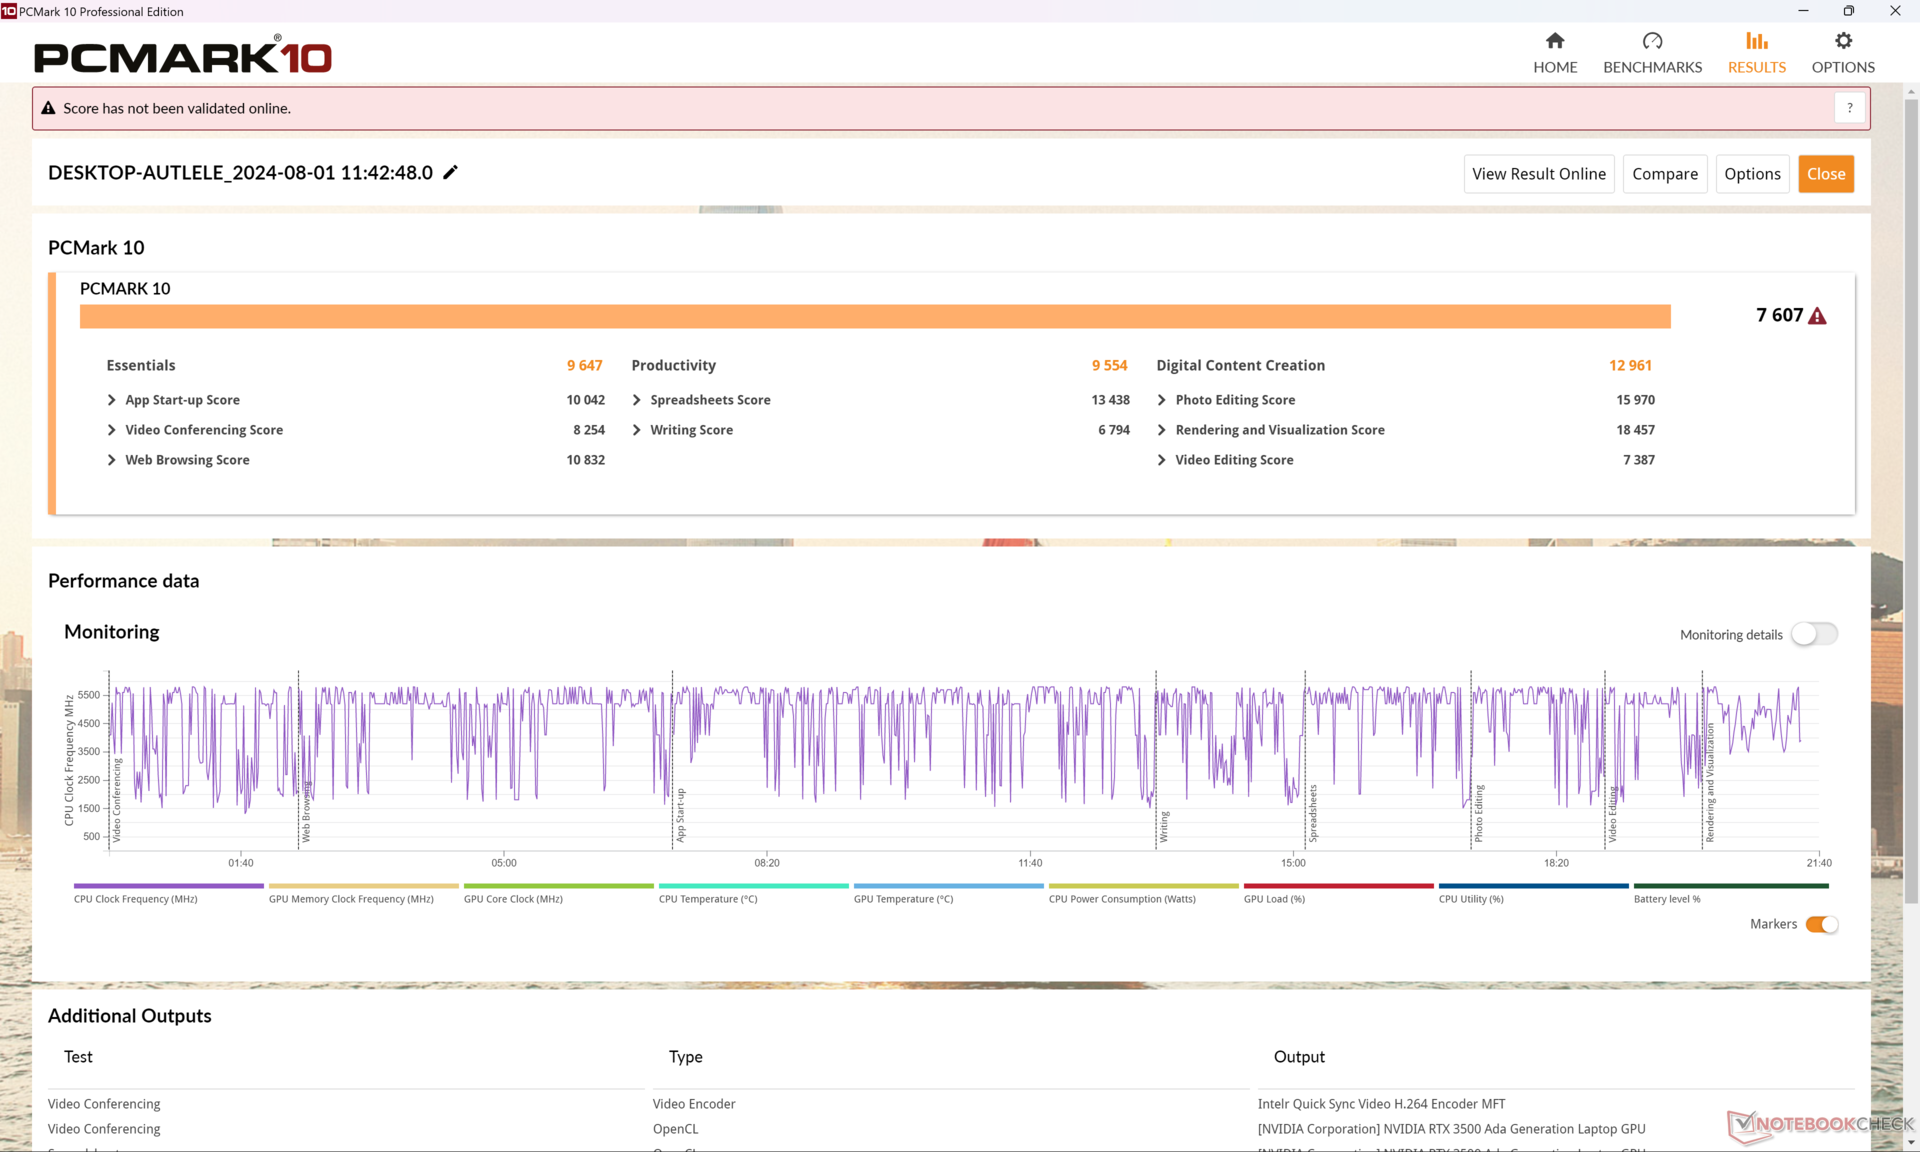Image resolution: width=1920 pixels, height=1152 pixels.
Task: Open Benchmarks gauge icon
Action: point(1652,41)
